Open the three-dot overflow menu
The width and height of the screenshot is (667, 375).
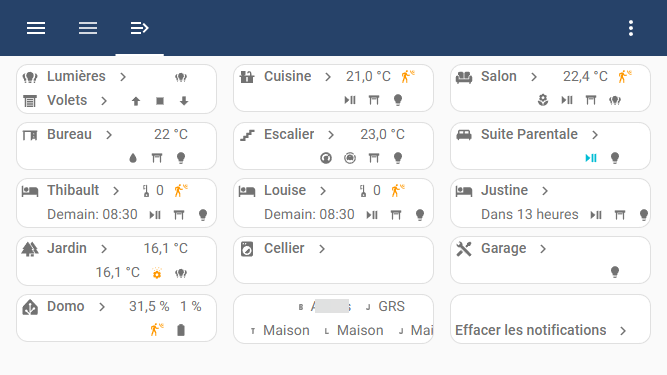click(631, 28)
